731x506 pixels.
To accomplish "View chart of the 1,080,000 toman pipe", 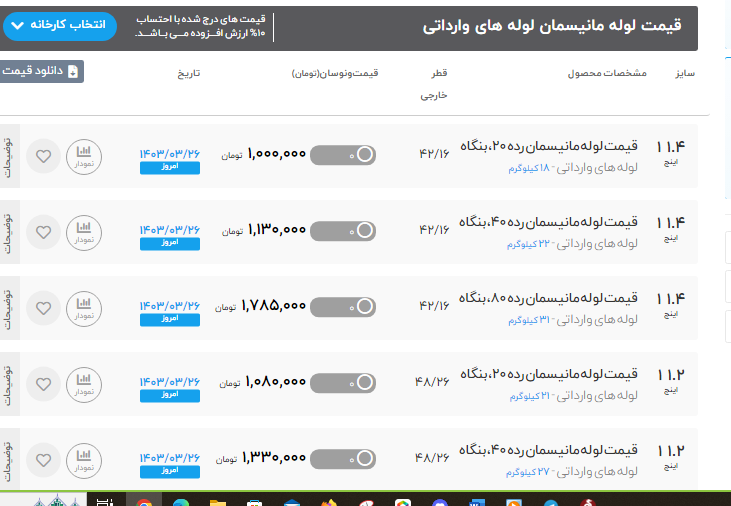I will click(x=84, y=383).
